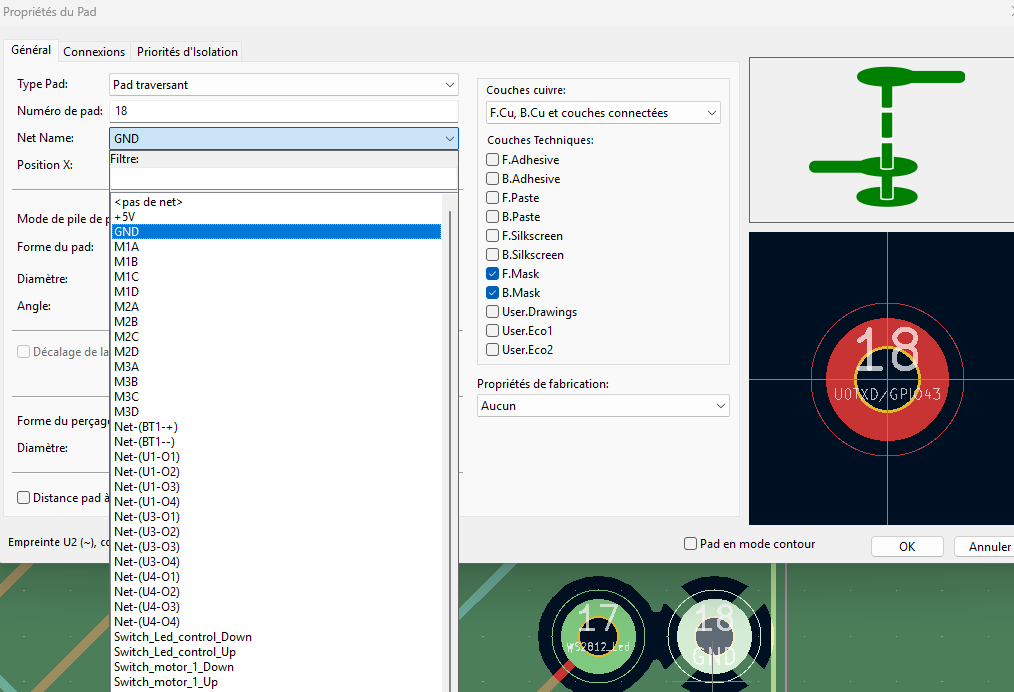Image resolution: width=1014 pixels, height=692 pixels.
Task: Enable Pad en mode contour
Action: click(x=691, y=544)
